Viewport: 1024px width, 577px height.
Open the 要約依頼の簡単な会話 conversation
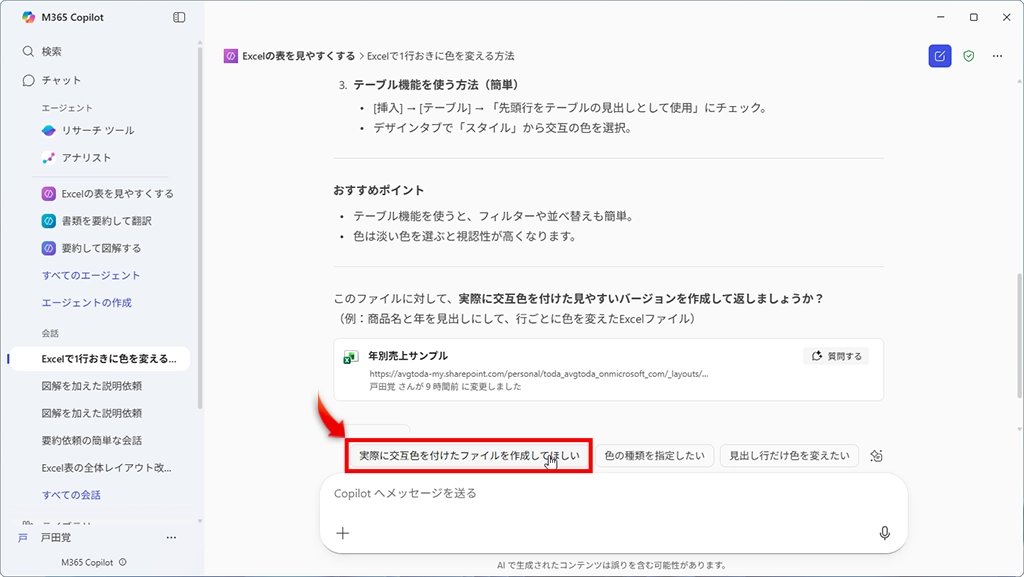[91, 440]
